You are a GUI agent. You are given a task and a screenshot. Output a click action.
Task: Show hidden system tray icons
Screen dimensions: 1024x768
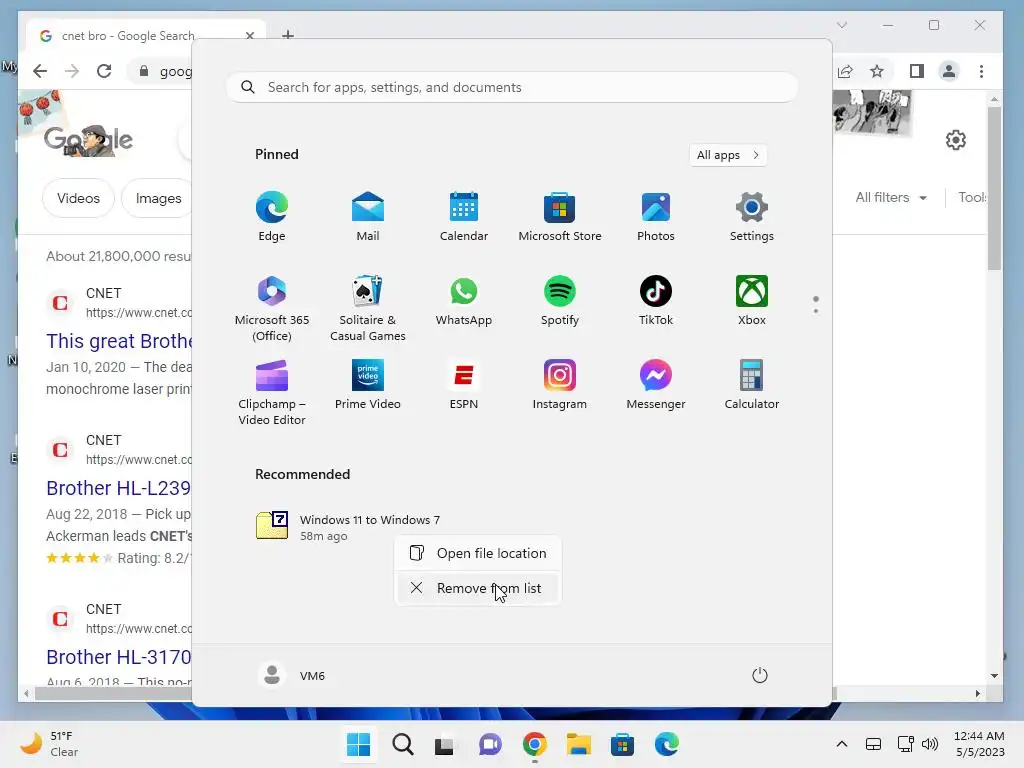[842, 744]
